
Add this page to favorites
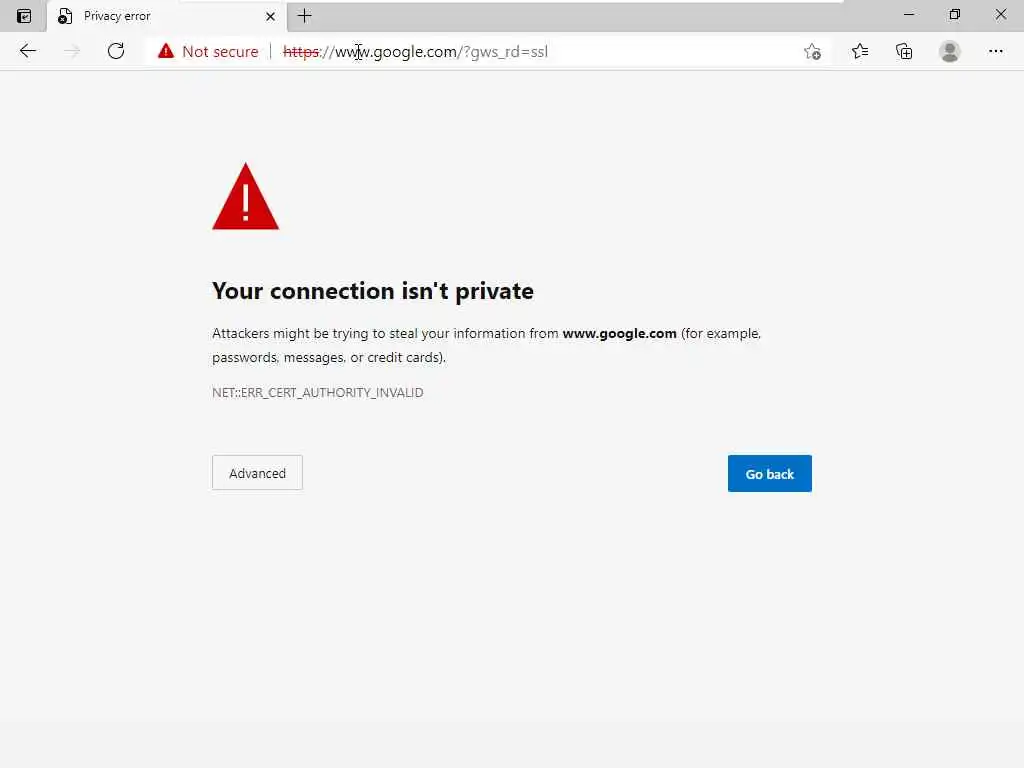click(x=812, y=51)
